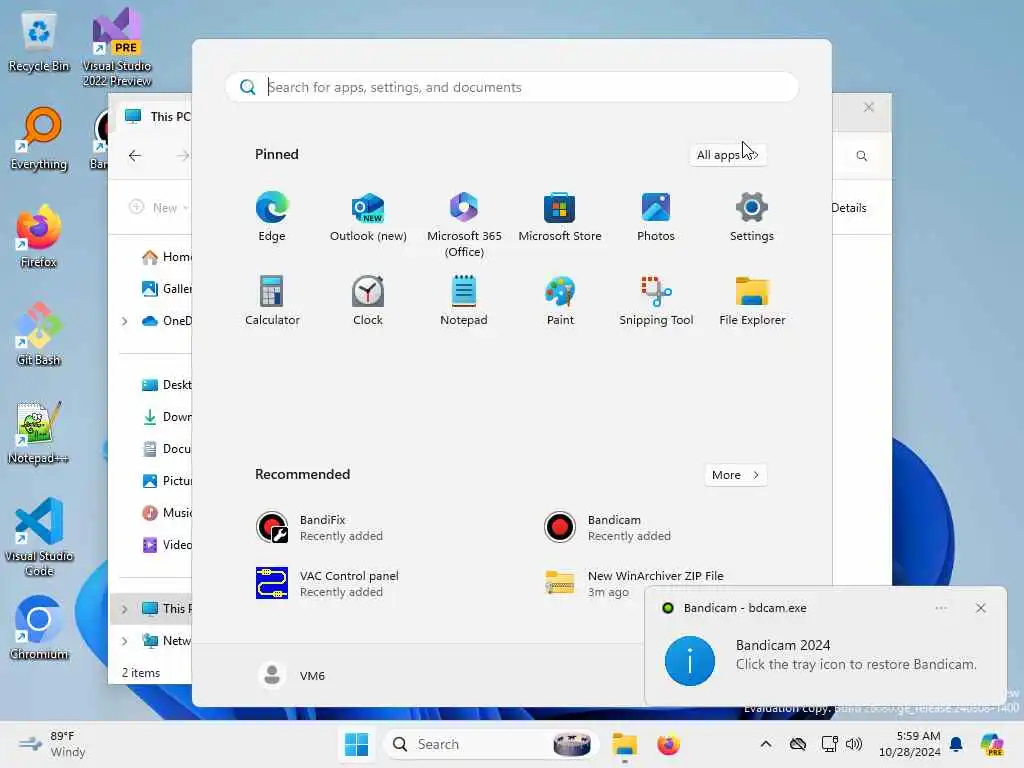
Task: Select Videos in Explorer sidebar
Action: [166, 545]
